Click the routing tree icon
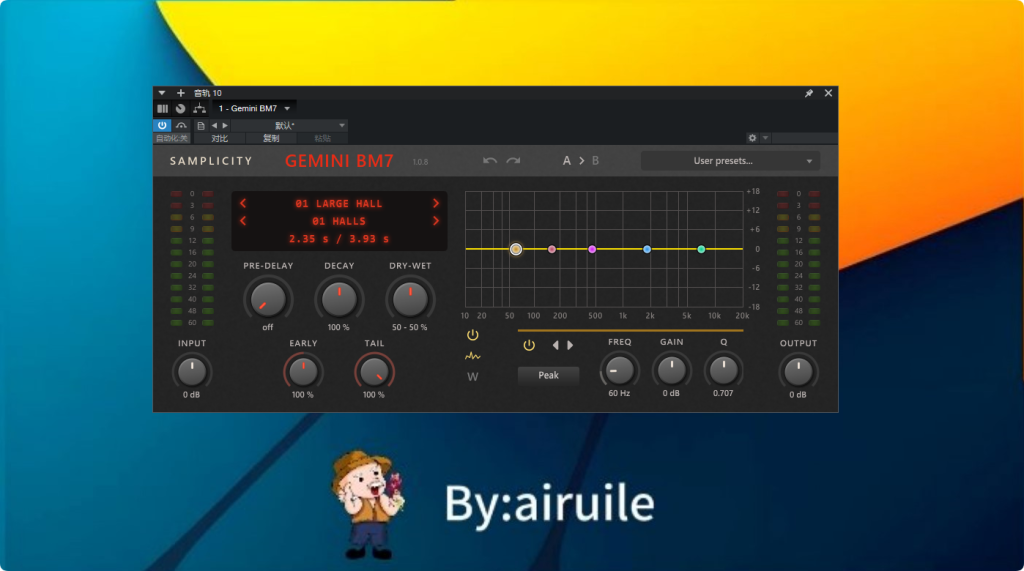 click(x=199, y=108)
